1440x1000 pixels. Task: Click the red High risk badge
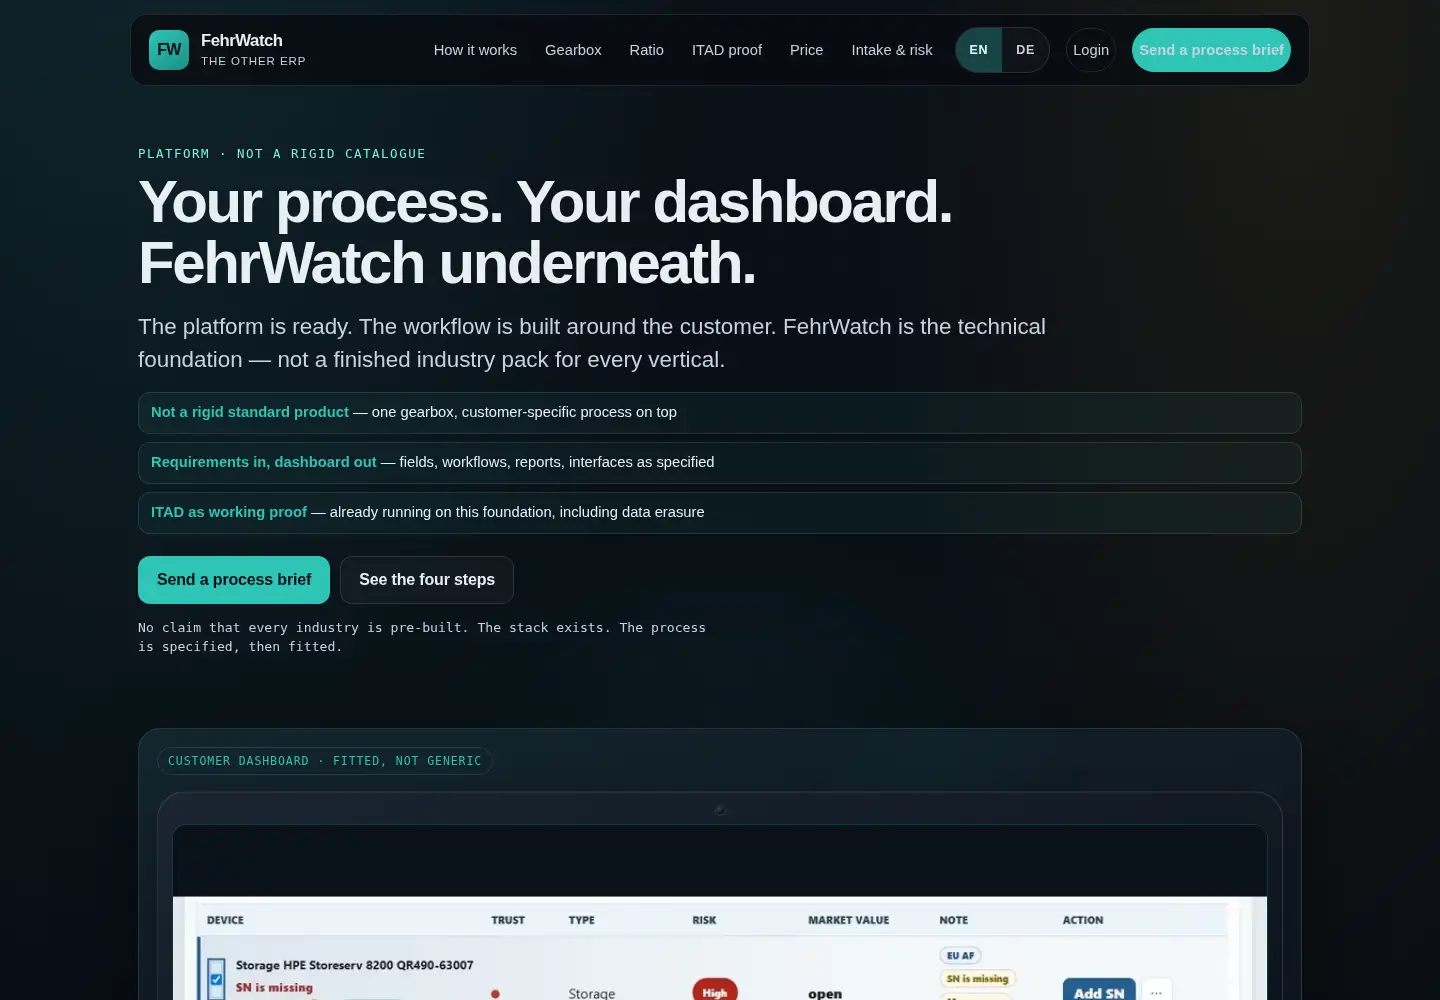(x=715, y=990)
